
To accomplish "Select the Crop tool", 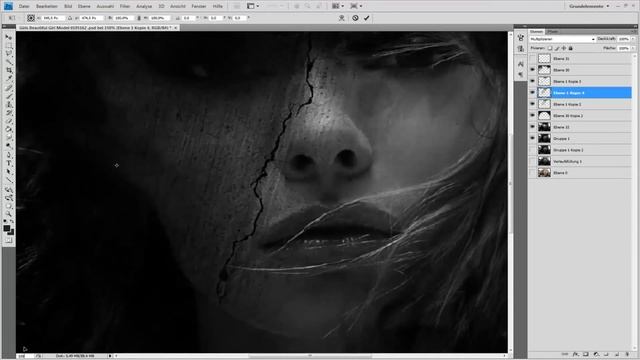I will tap(9, 70).
